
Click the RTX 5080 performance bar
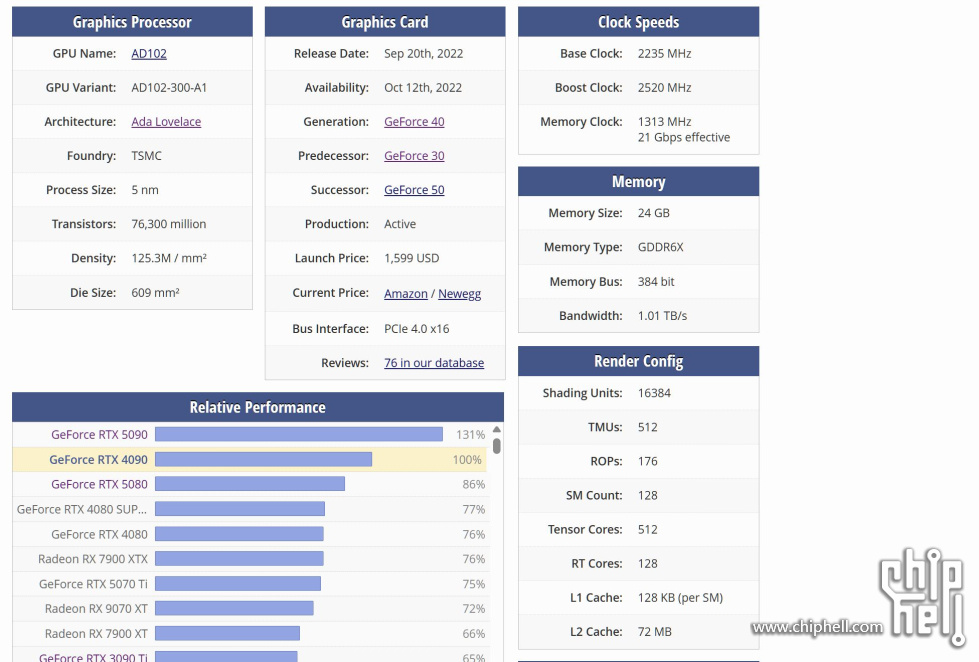coord(250,484)
